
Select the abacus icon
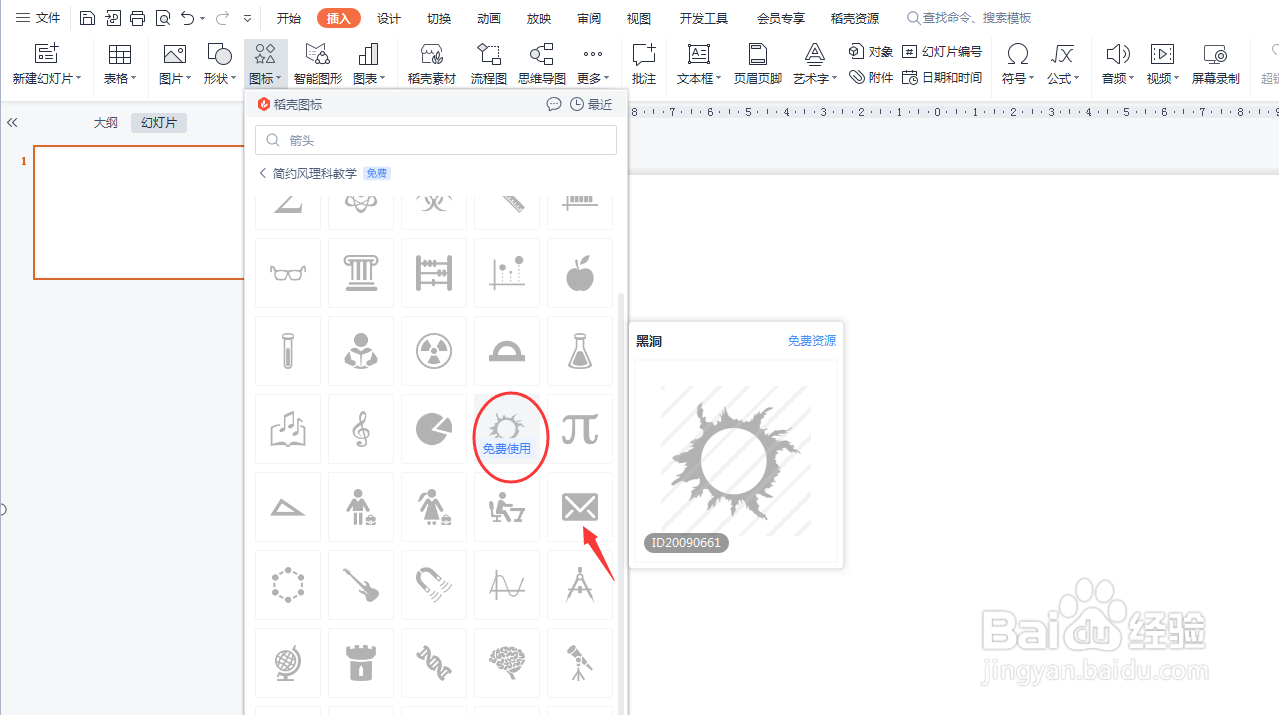tap(434, 273)
